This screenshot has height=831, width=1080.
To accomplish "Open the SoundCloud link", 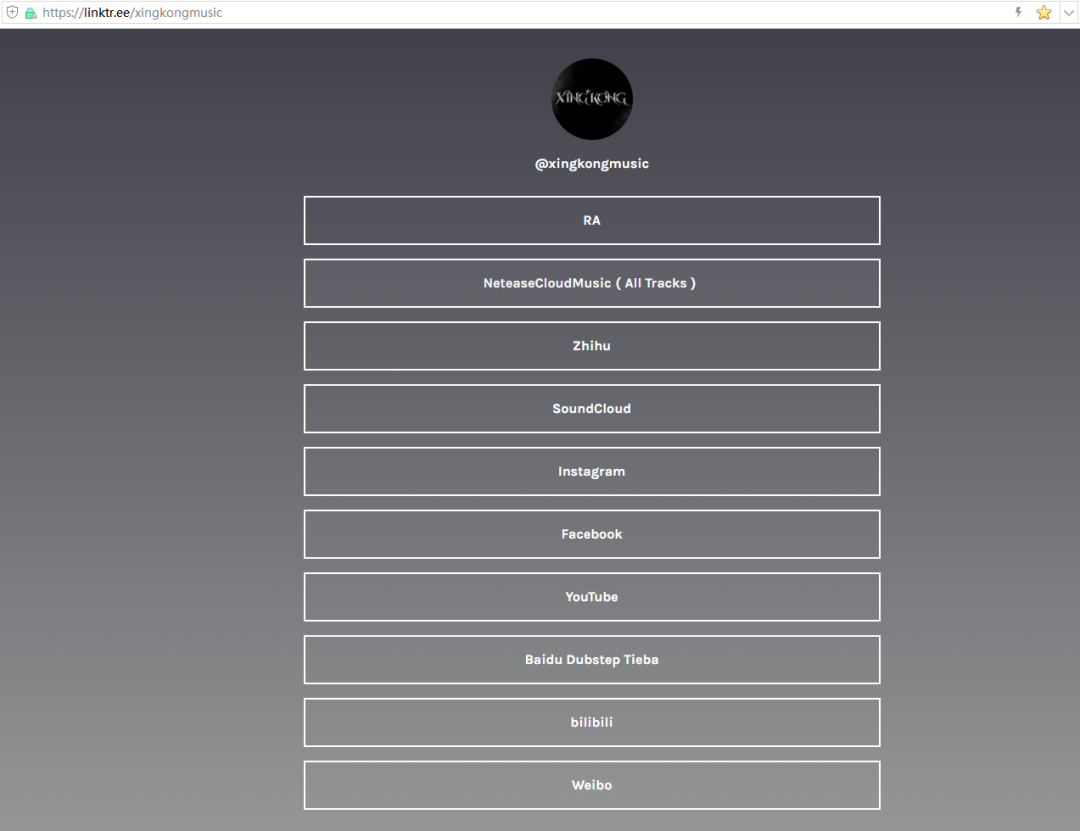I will point(592,409).
